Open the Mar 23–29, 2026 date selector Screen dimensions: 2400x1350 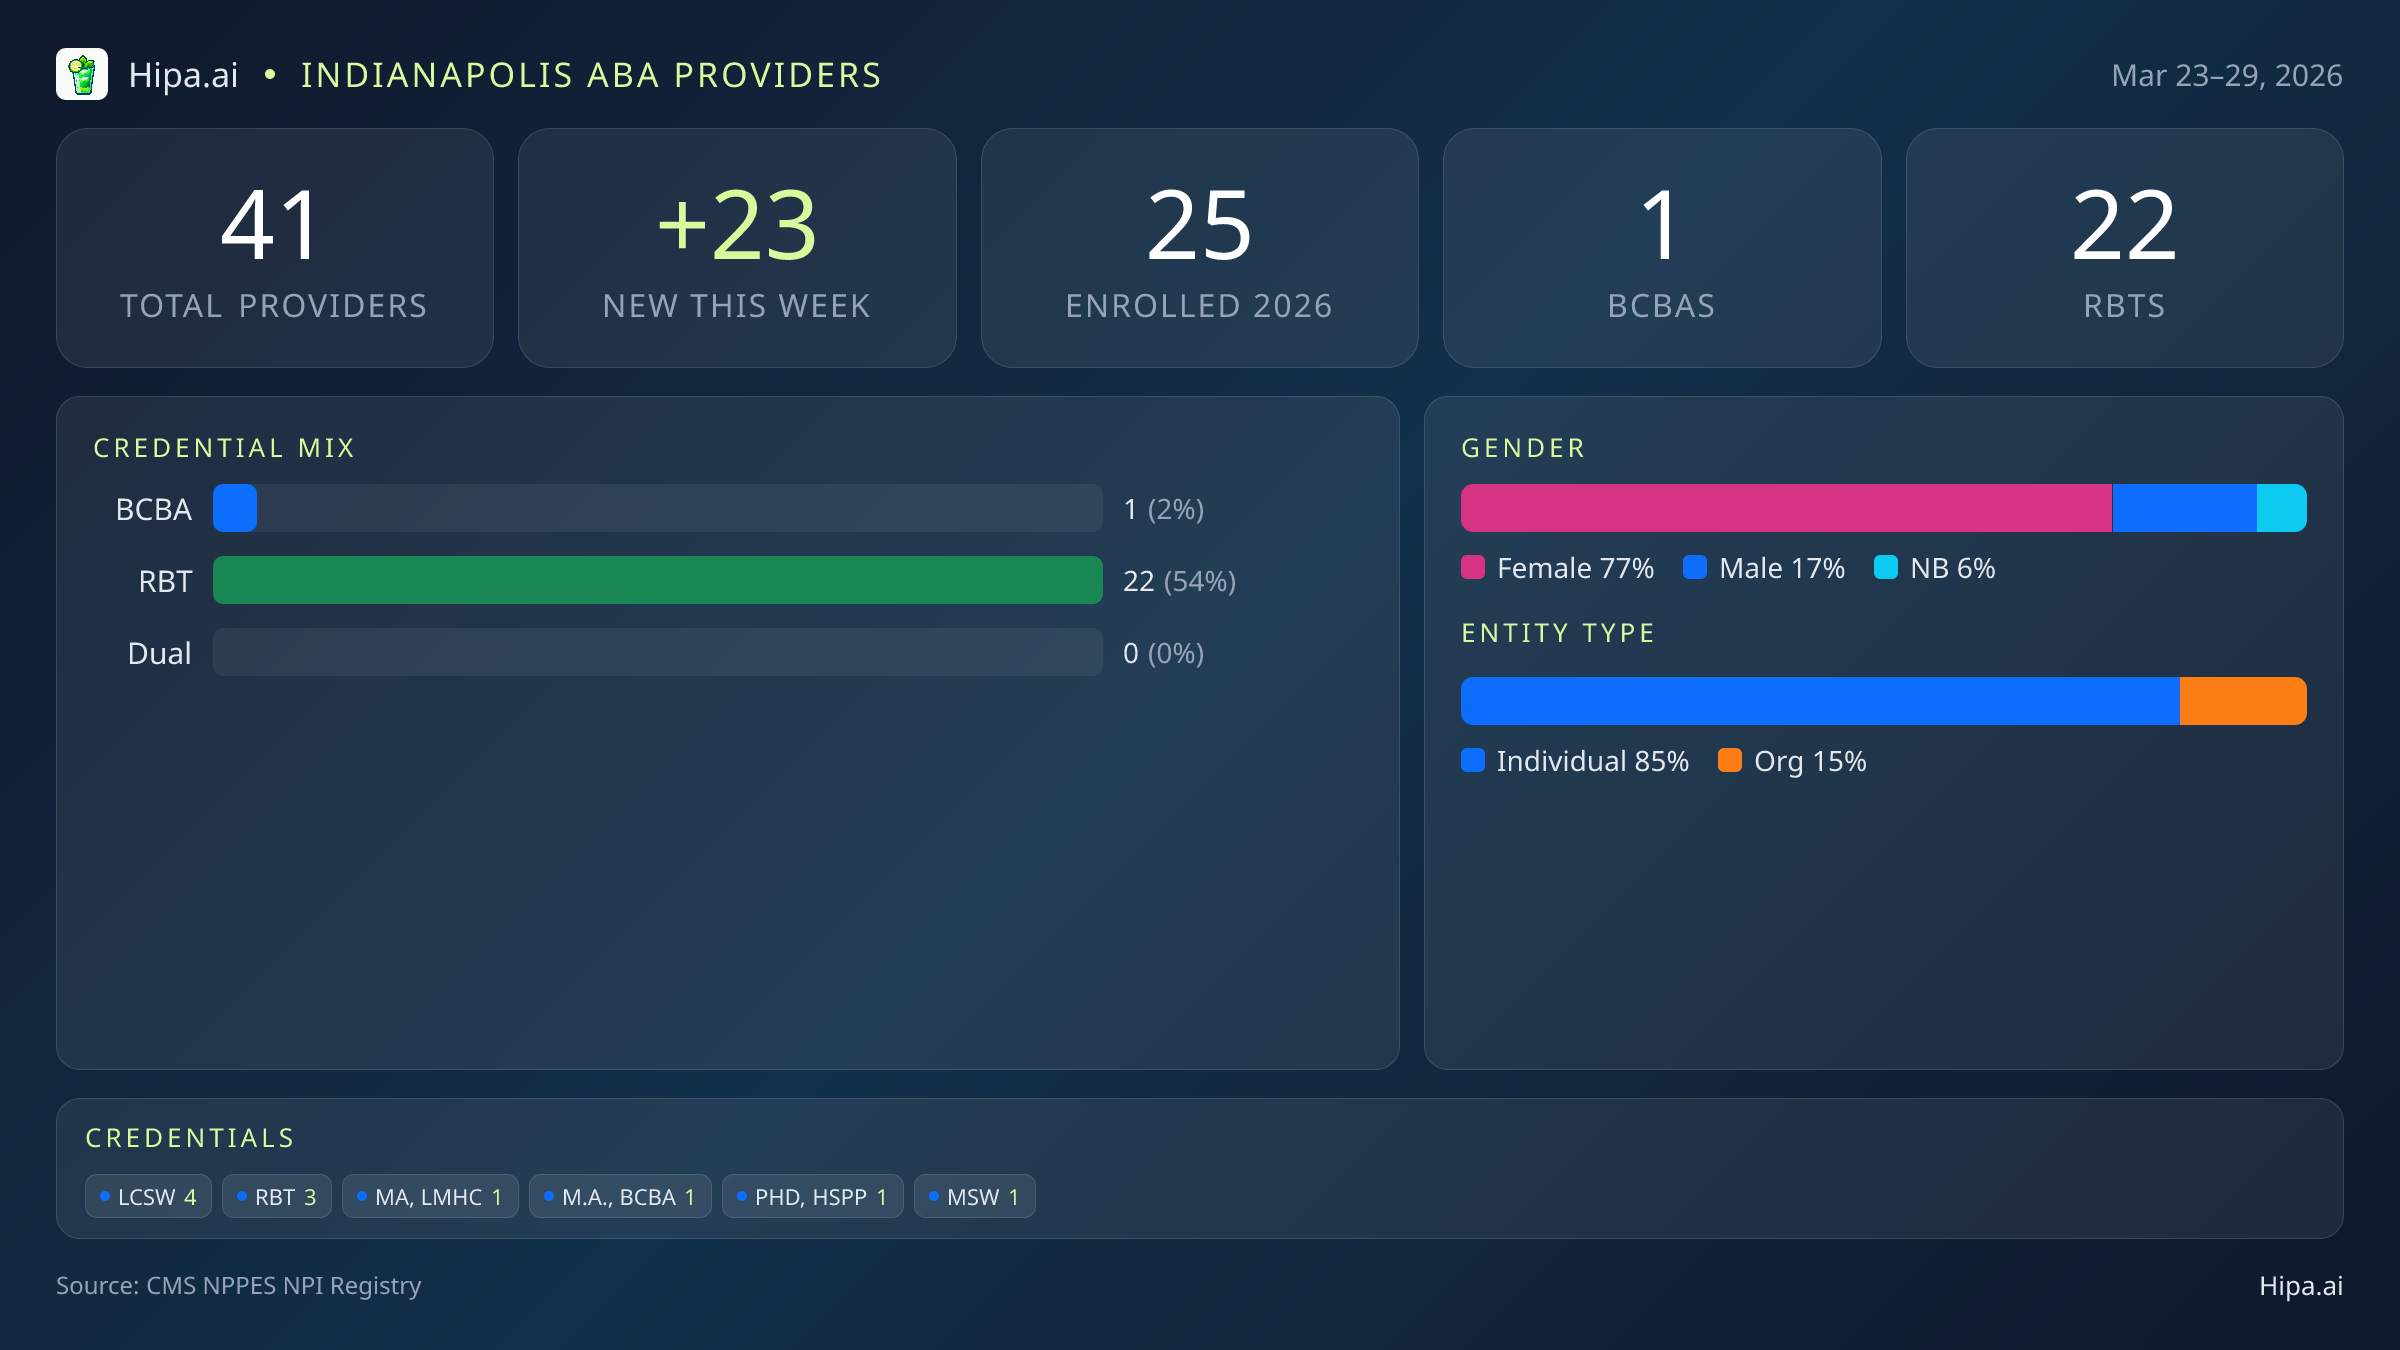point(2228,74)
